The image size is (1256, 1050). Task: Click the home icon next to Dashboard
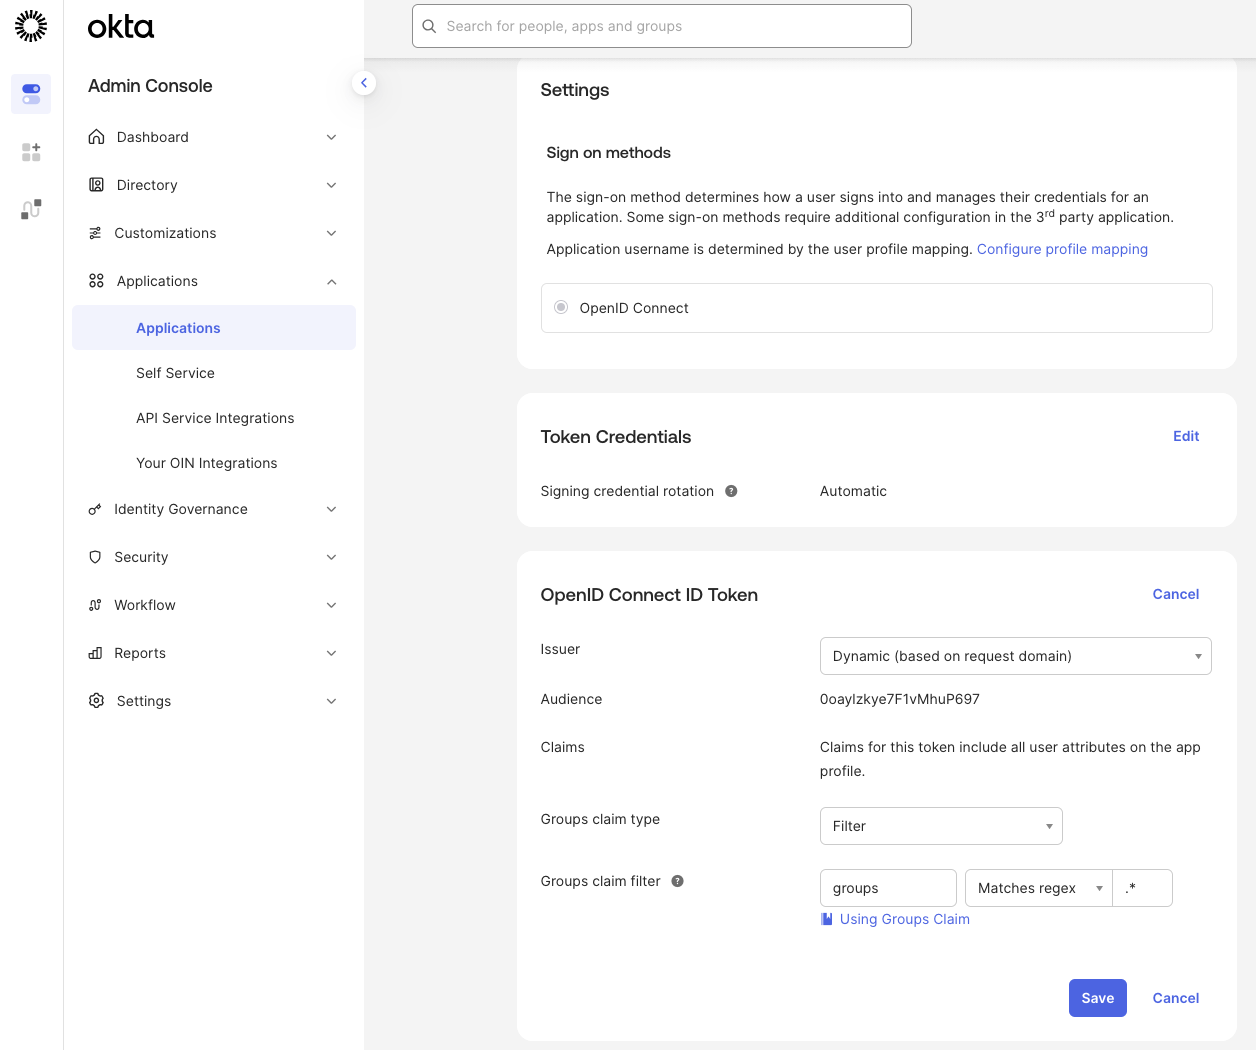tap(96, 137)
